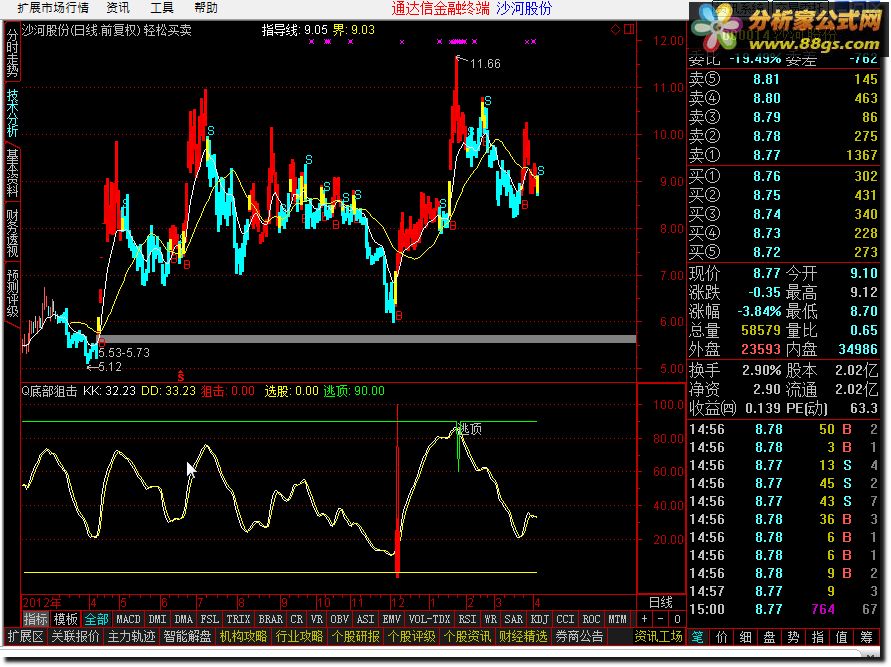Image resolution: width=891 pixels, height=667 pixels.
Task: Select the 笔 tick tab
Action: pos(697,637)
